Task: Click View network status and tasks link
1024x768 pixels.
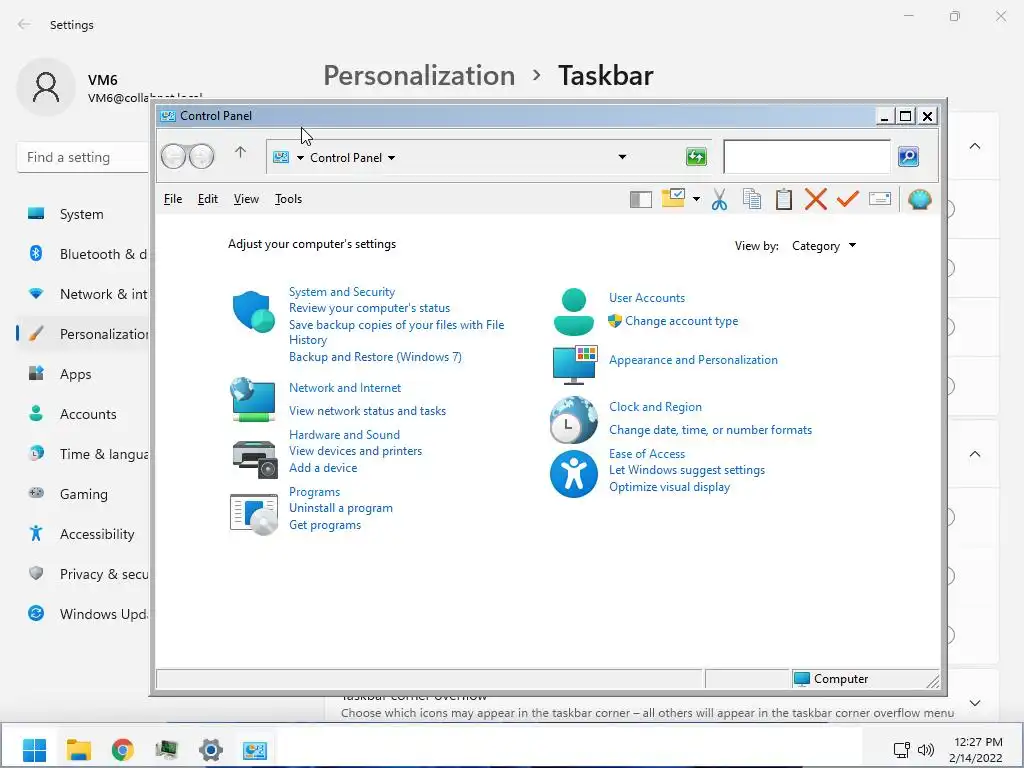Action: point(368,411)
